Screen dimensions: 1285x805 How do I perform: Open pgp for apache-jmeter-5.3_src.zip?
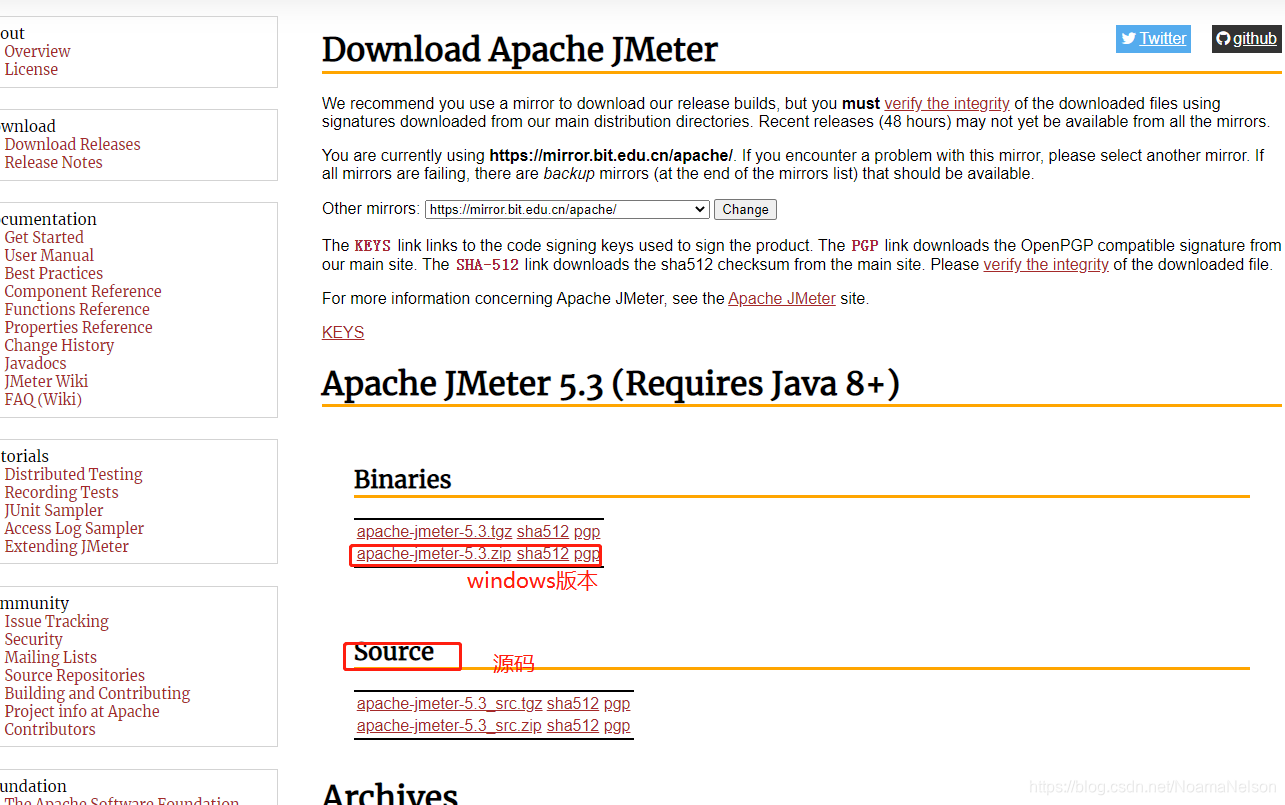point(617,726)
